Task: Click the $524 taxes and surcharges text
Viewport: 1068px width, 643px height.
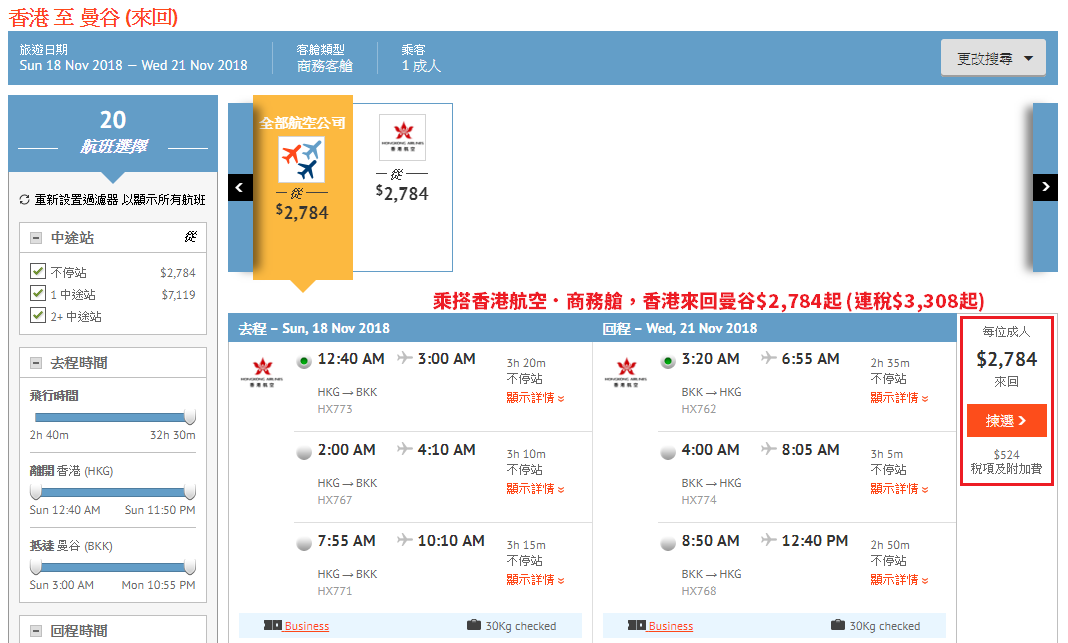Action: coord(1006,454)
